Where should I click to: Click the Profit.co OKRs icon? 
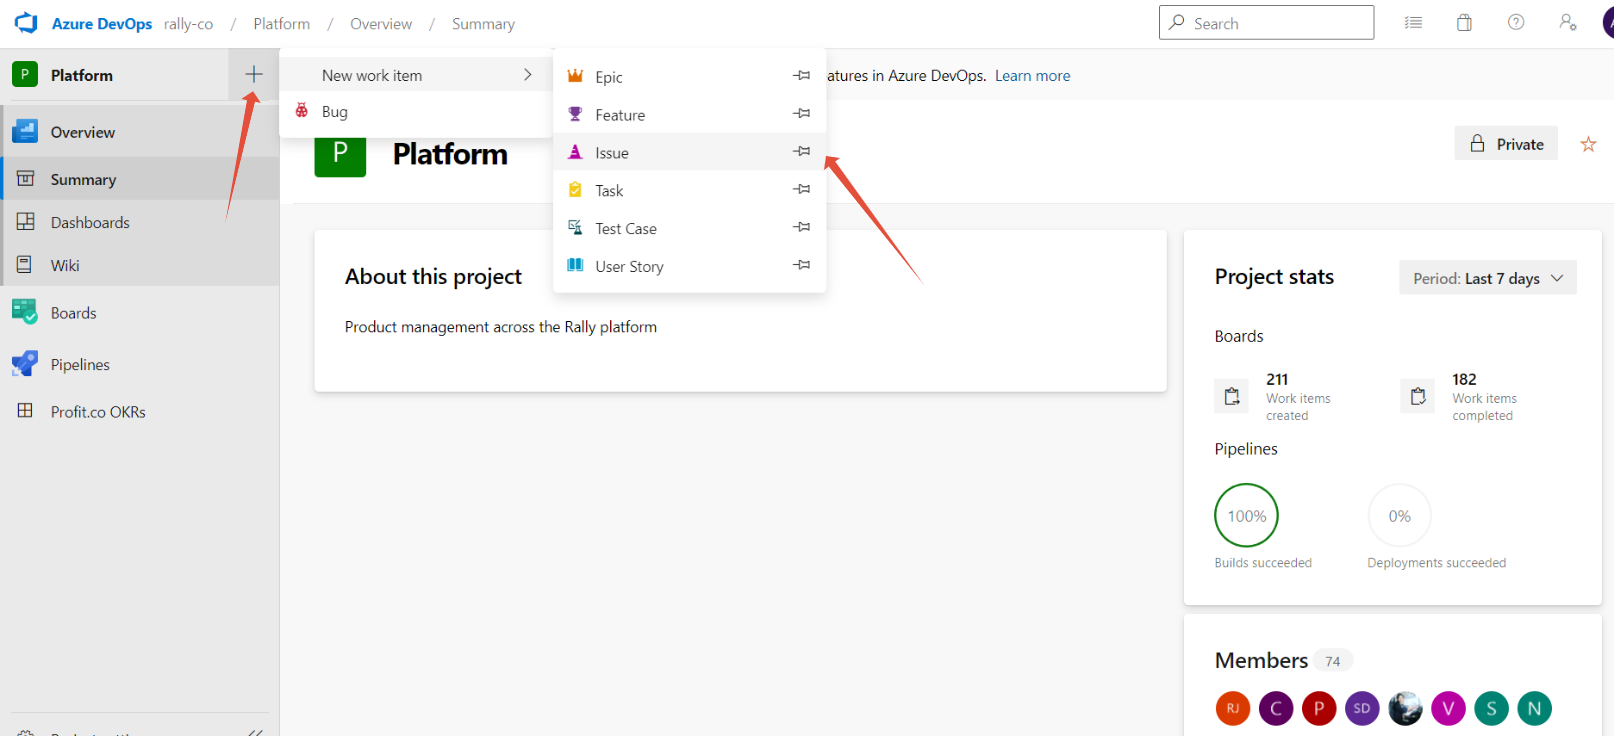point(25,411)
